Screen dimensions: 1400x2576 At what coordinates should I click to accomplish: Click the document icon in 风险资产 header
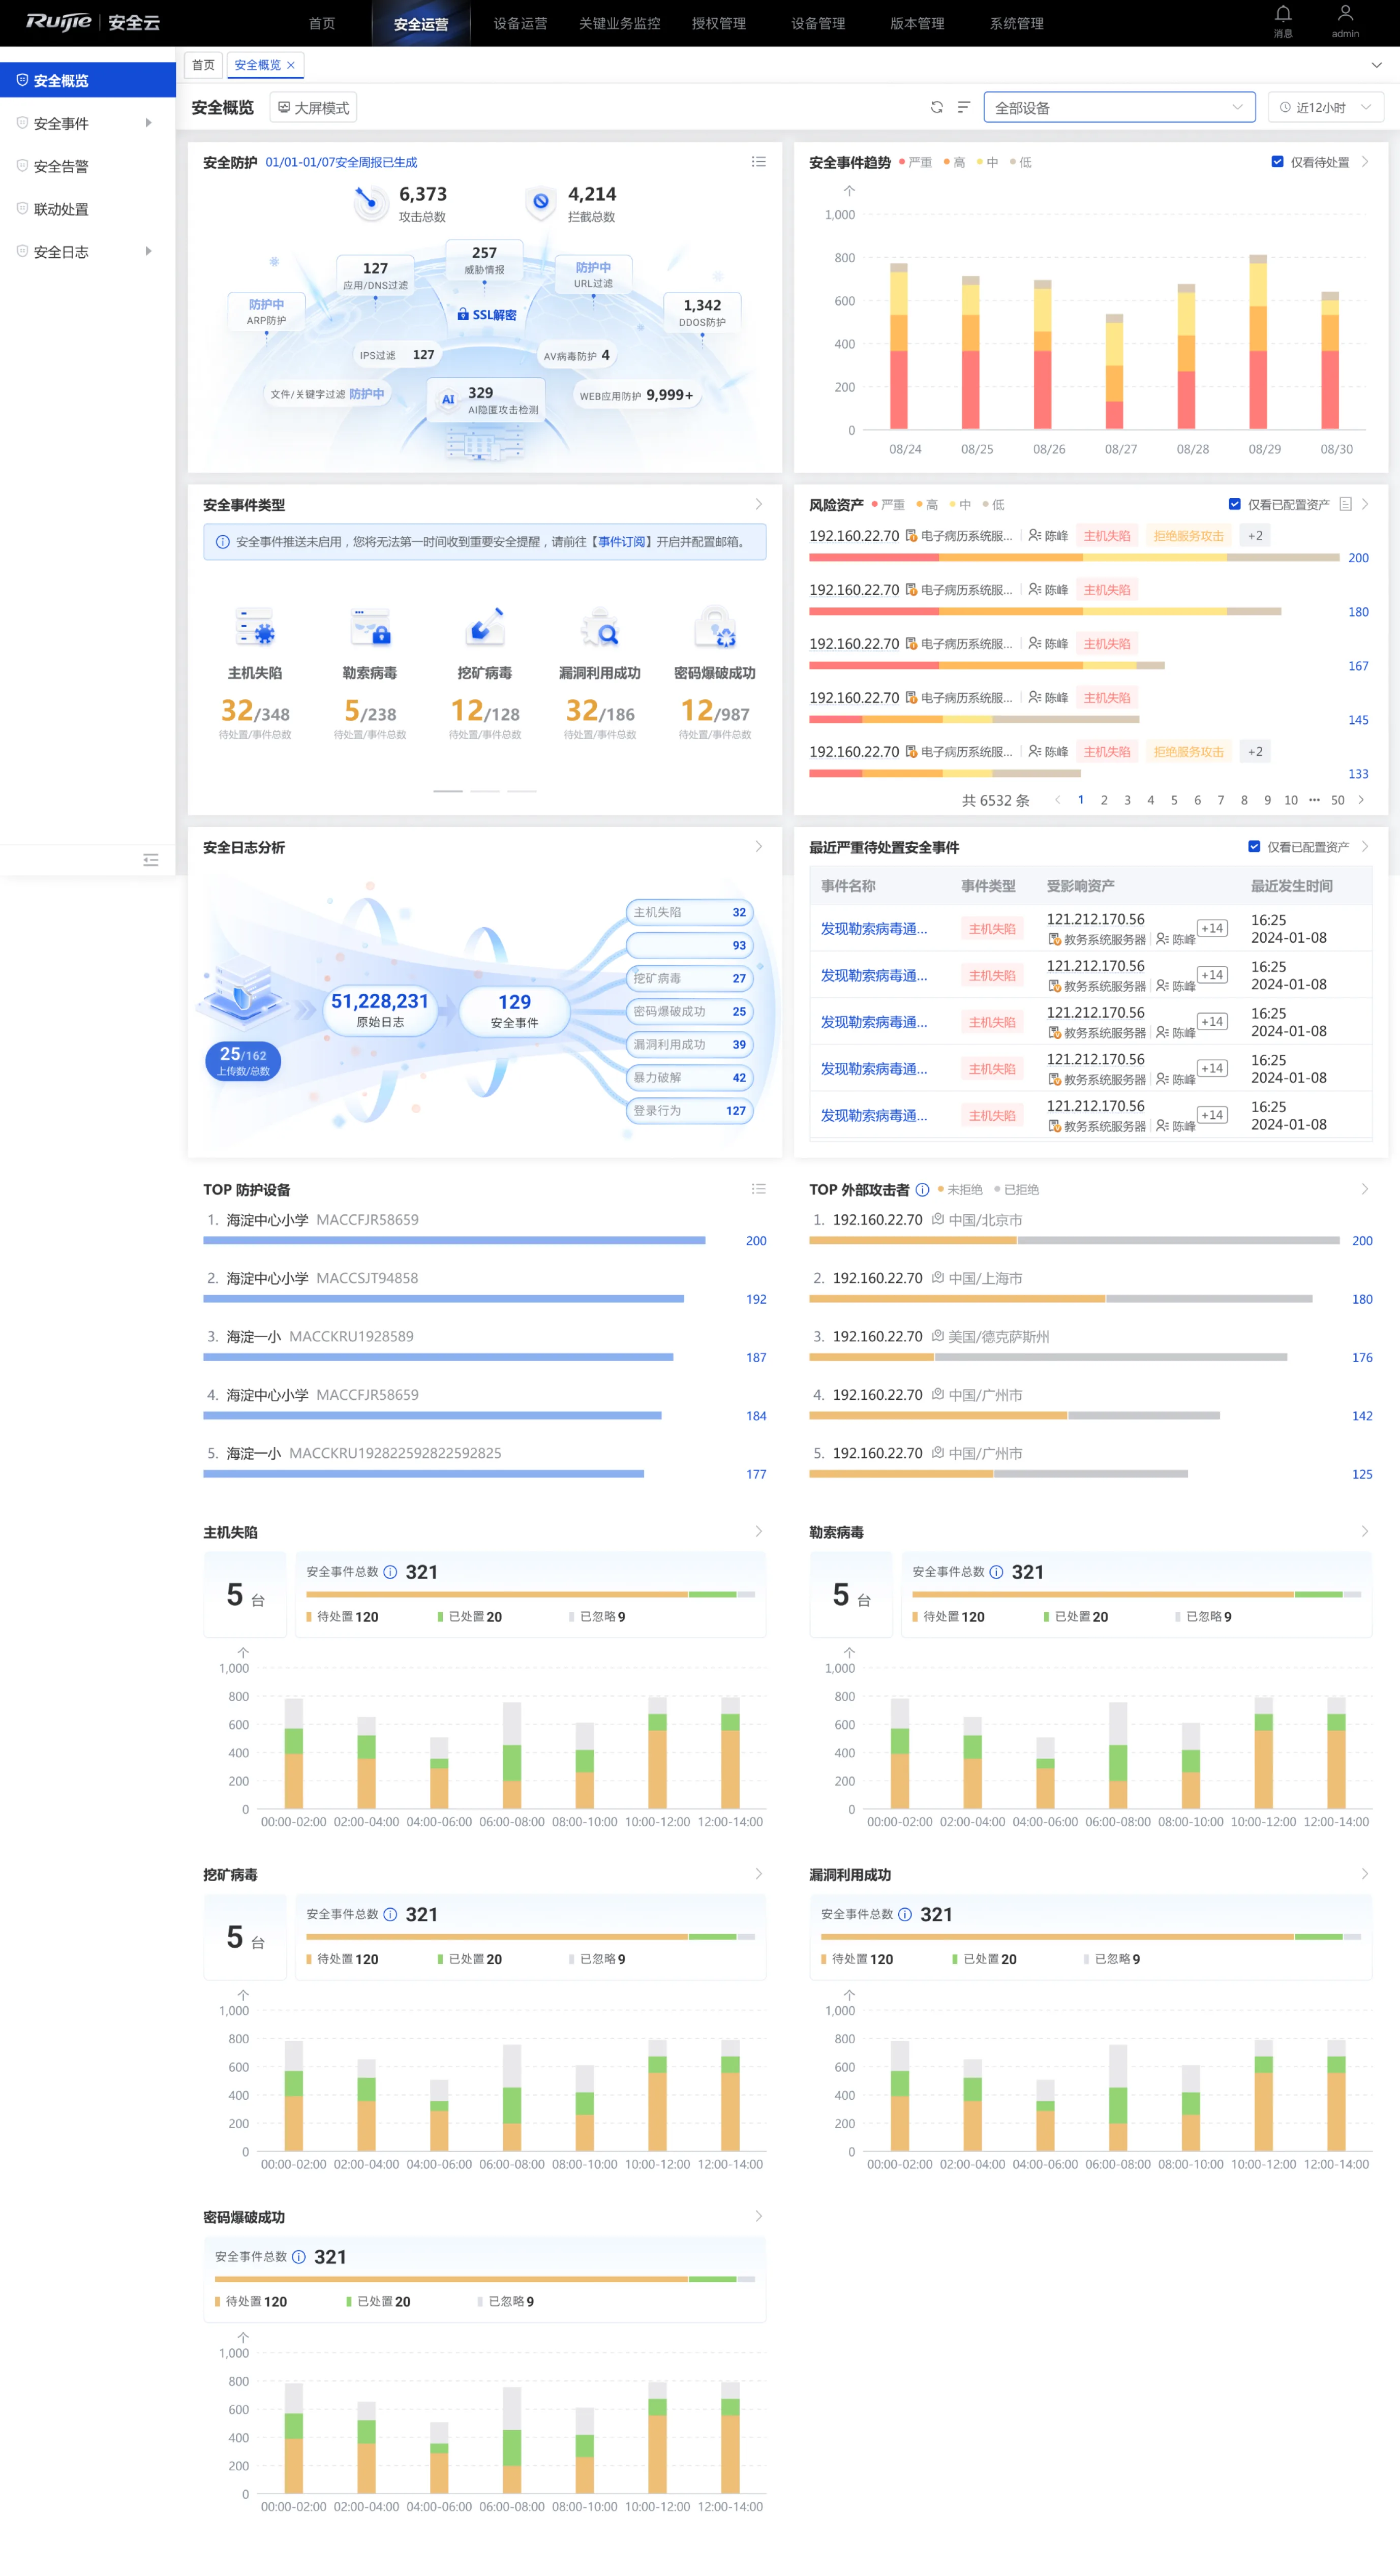point(1345,504)
